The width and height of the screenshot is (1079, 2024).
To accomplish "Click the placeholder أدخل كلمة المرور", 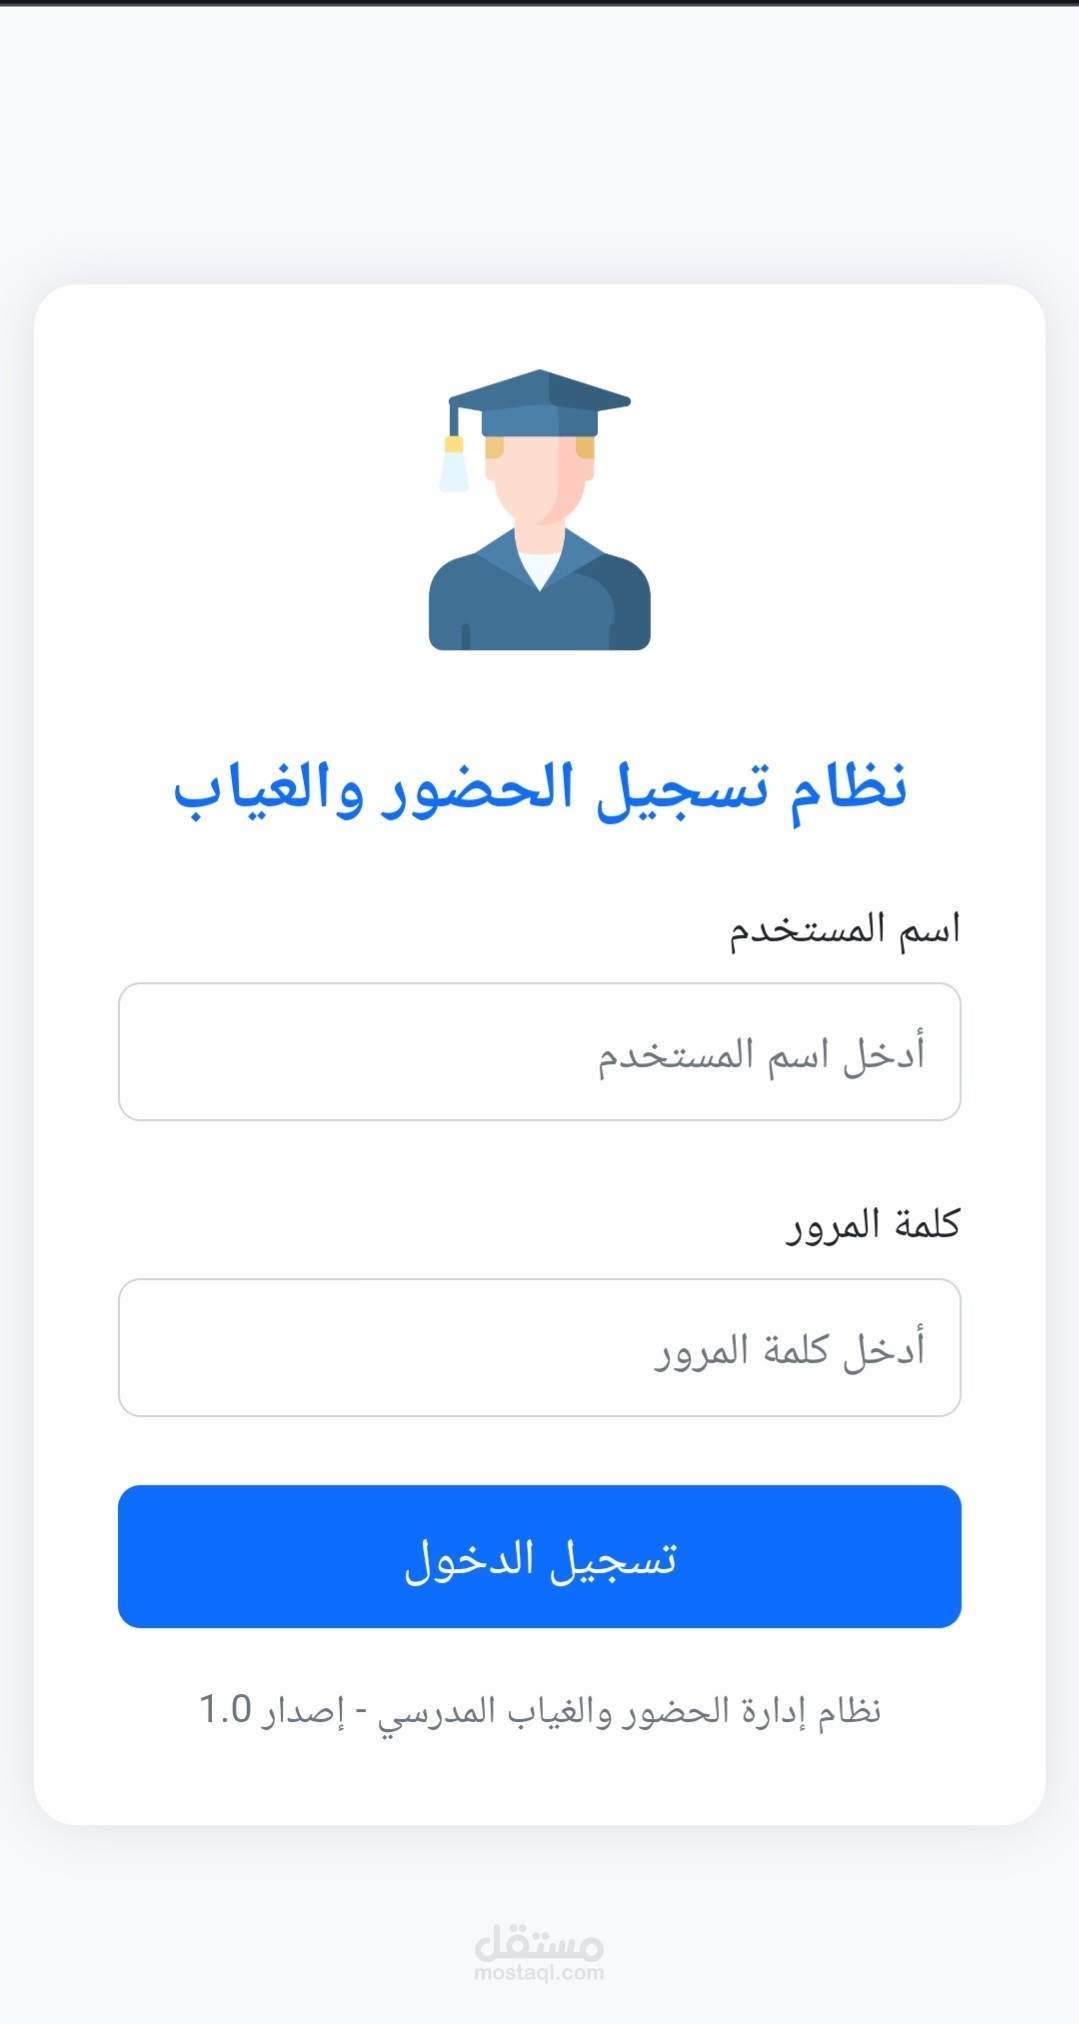I will [790, 1351].
